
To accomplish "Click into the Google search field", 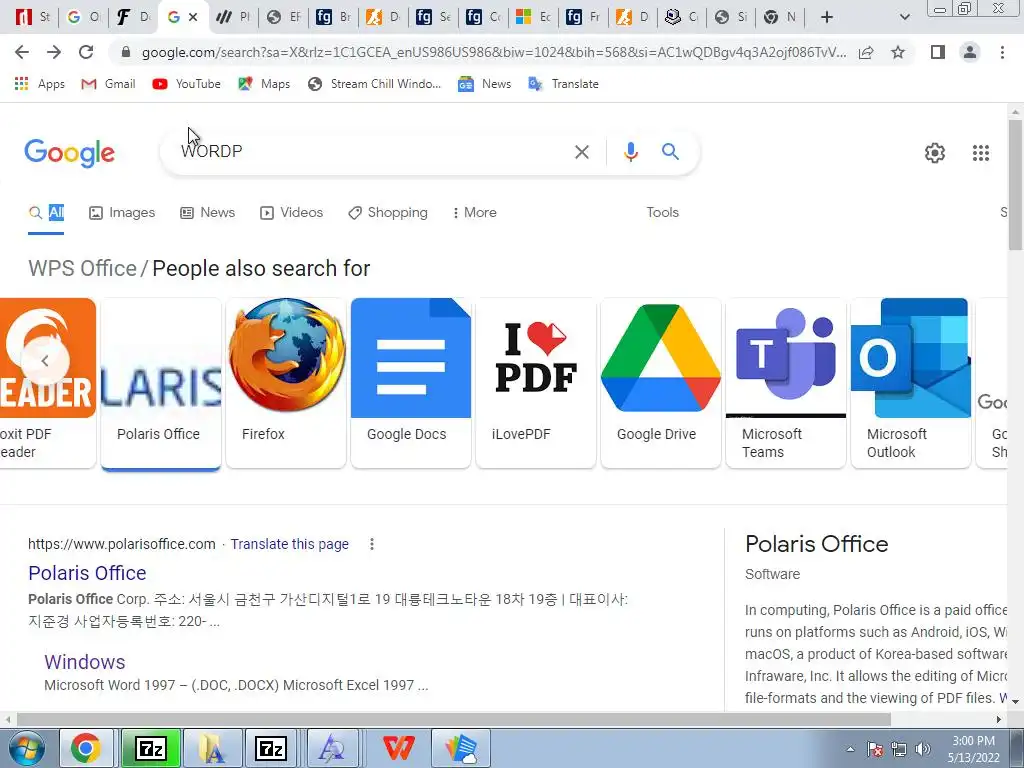I will [x=372, y=152].
